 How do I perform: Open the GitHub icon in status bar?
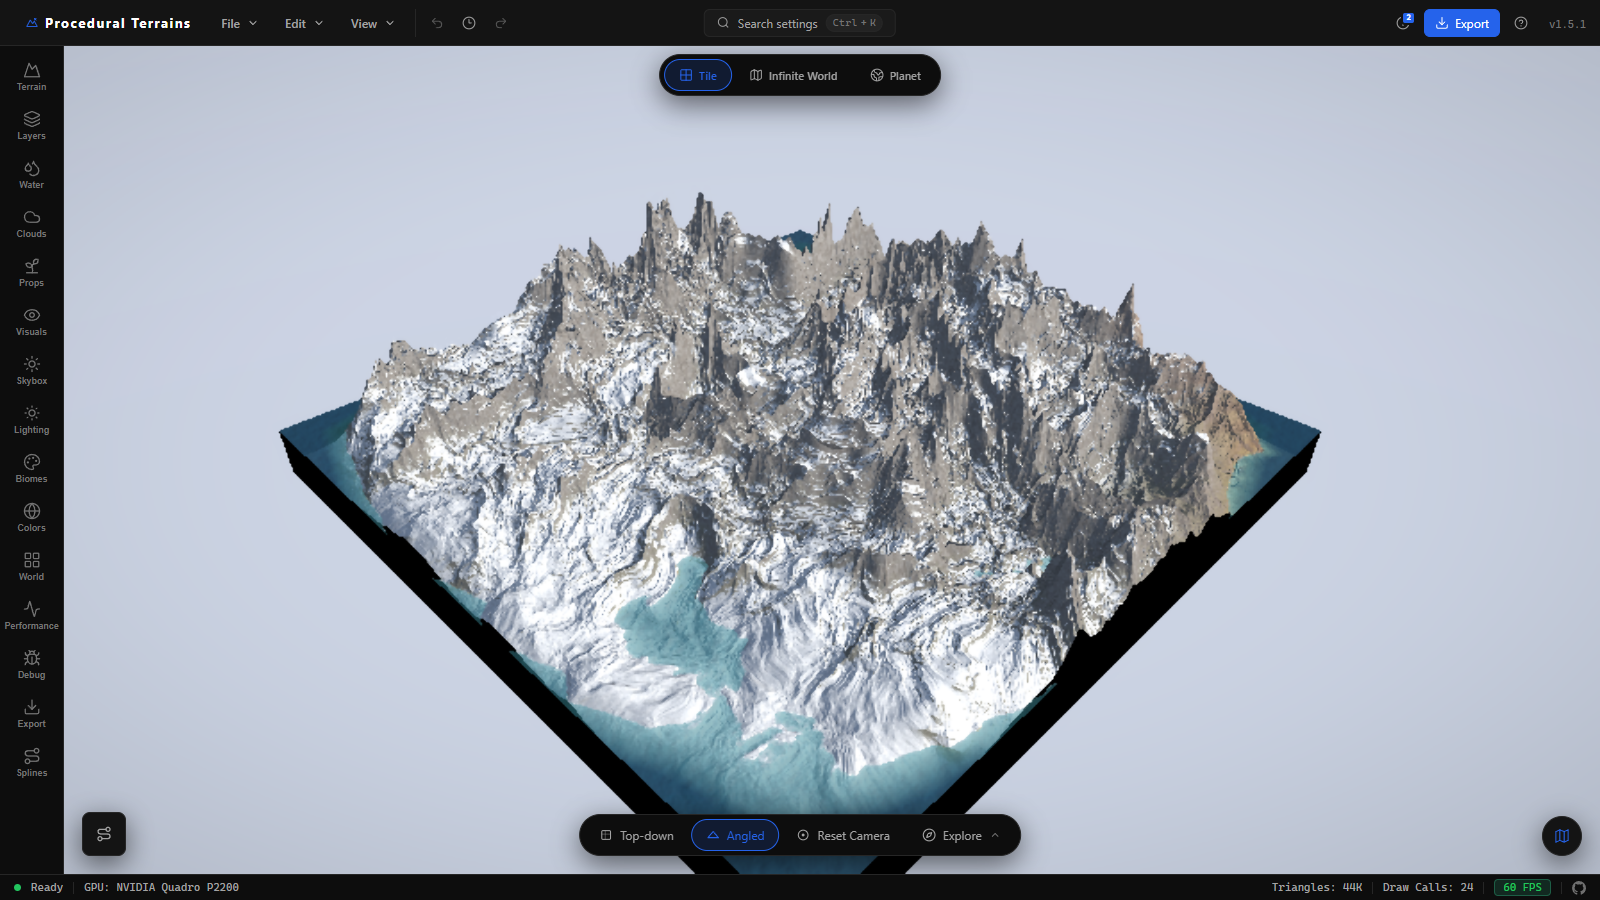[x=1579, y=887]
